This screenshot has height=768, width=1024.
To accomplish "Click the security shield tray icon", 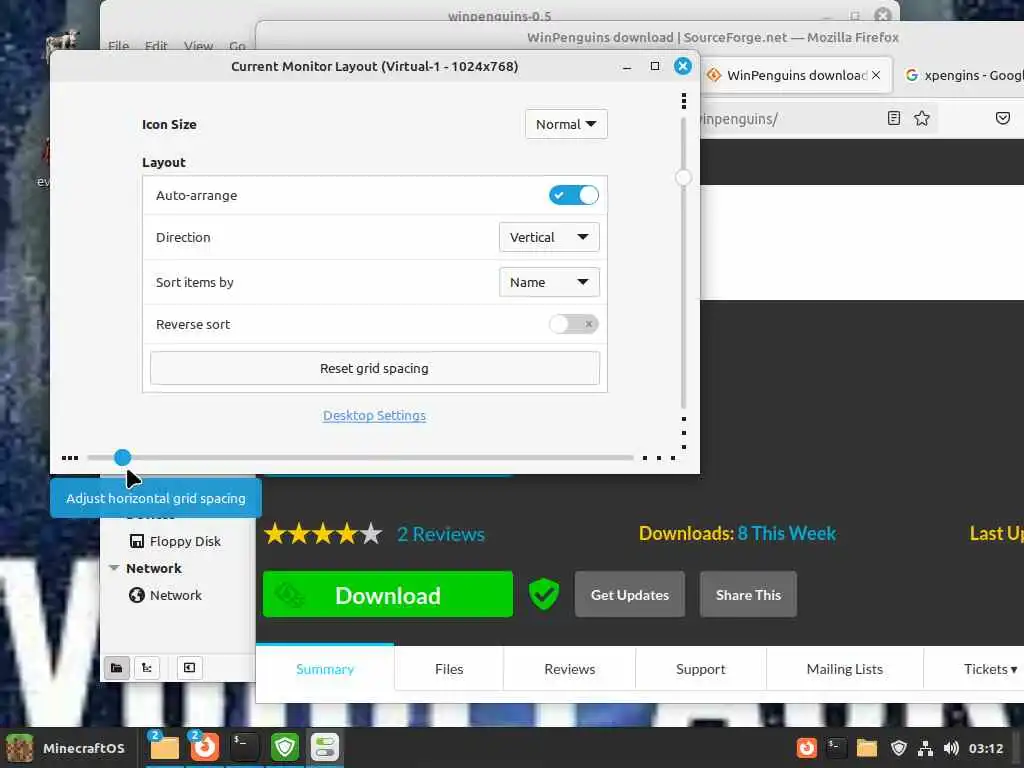I will click(x=899, y=748).
